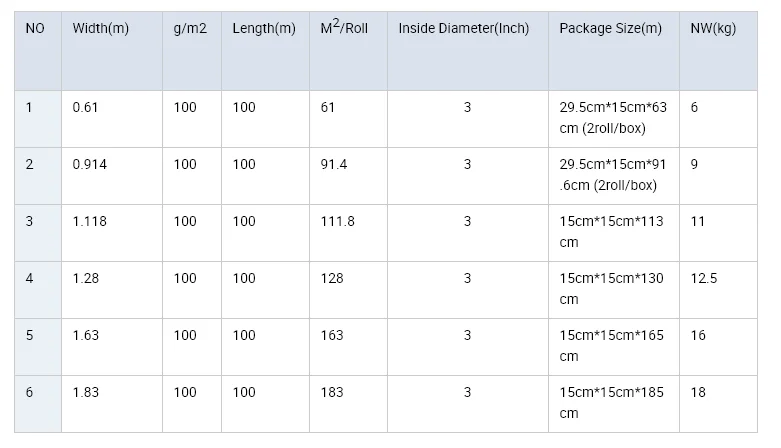Select the 0.61 width cell
Screen dimensions: 781x448
click(86, 108)
